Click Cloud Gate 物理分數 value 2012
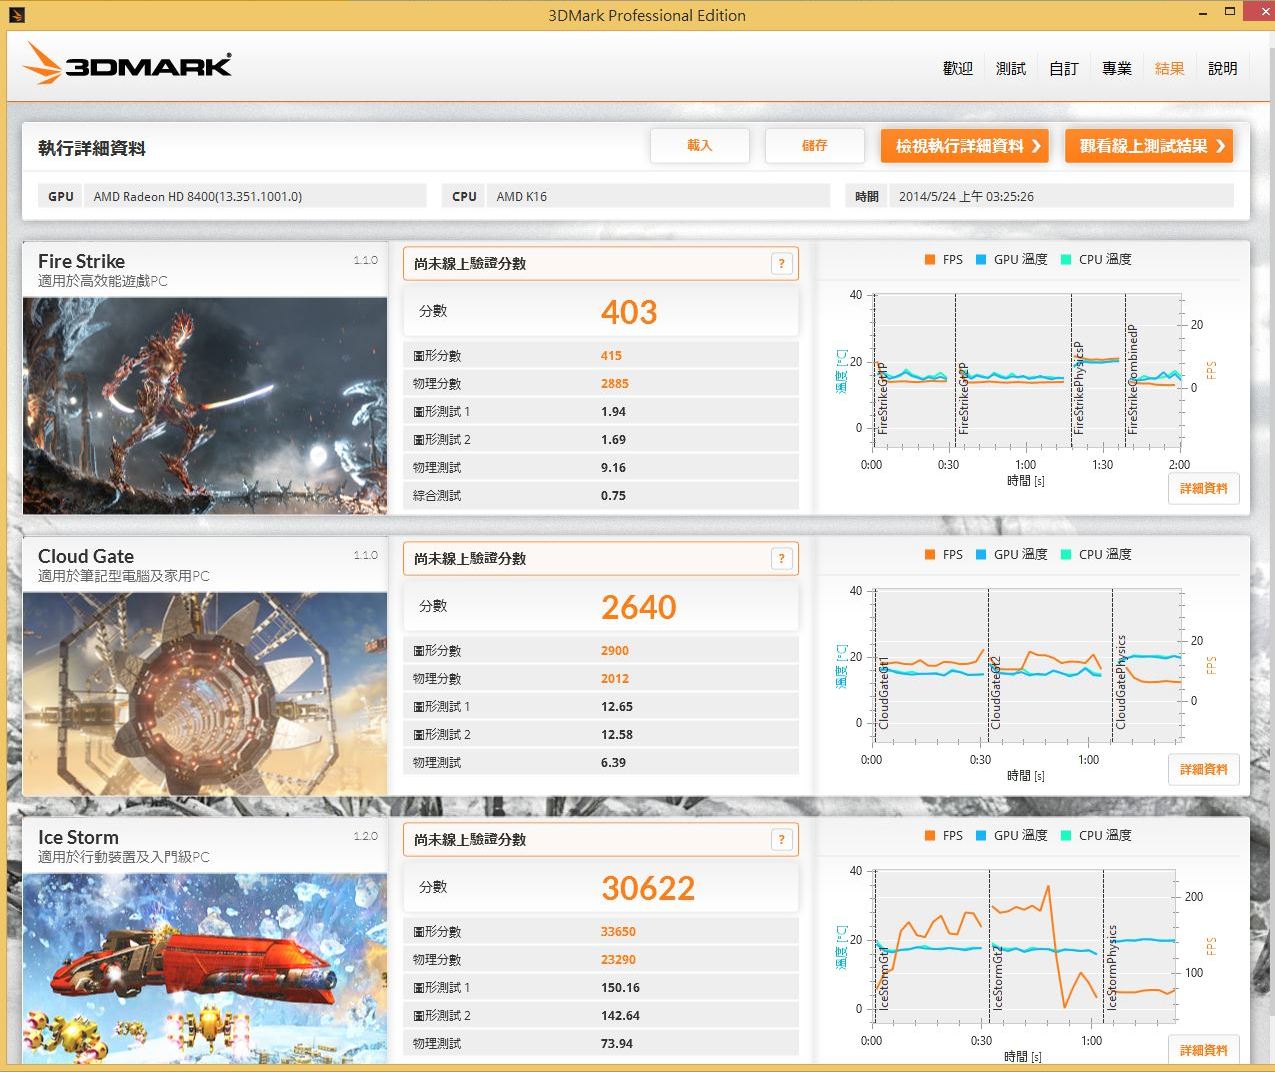 point(615,679)
